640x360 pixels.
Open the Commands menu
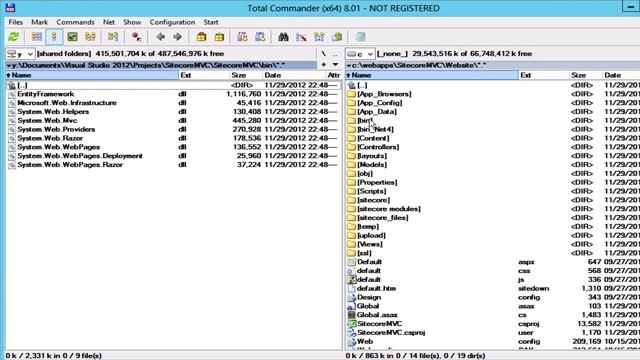76,22
